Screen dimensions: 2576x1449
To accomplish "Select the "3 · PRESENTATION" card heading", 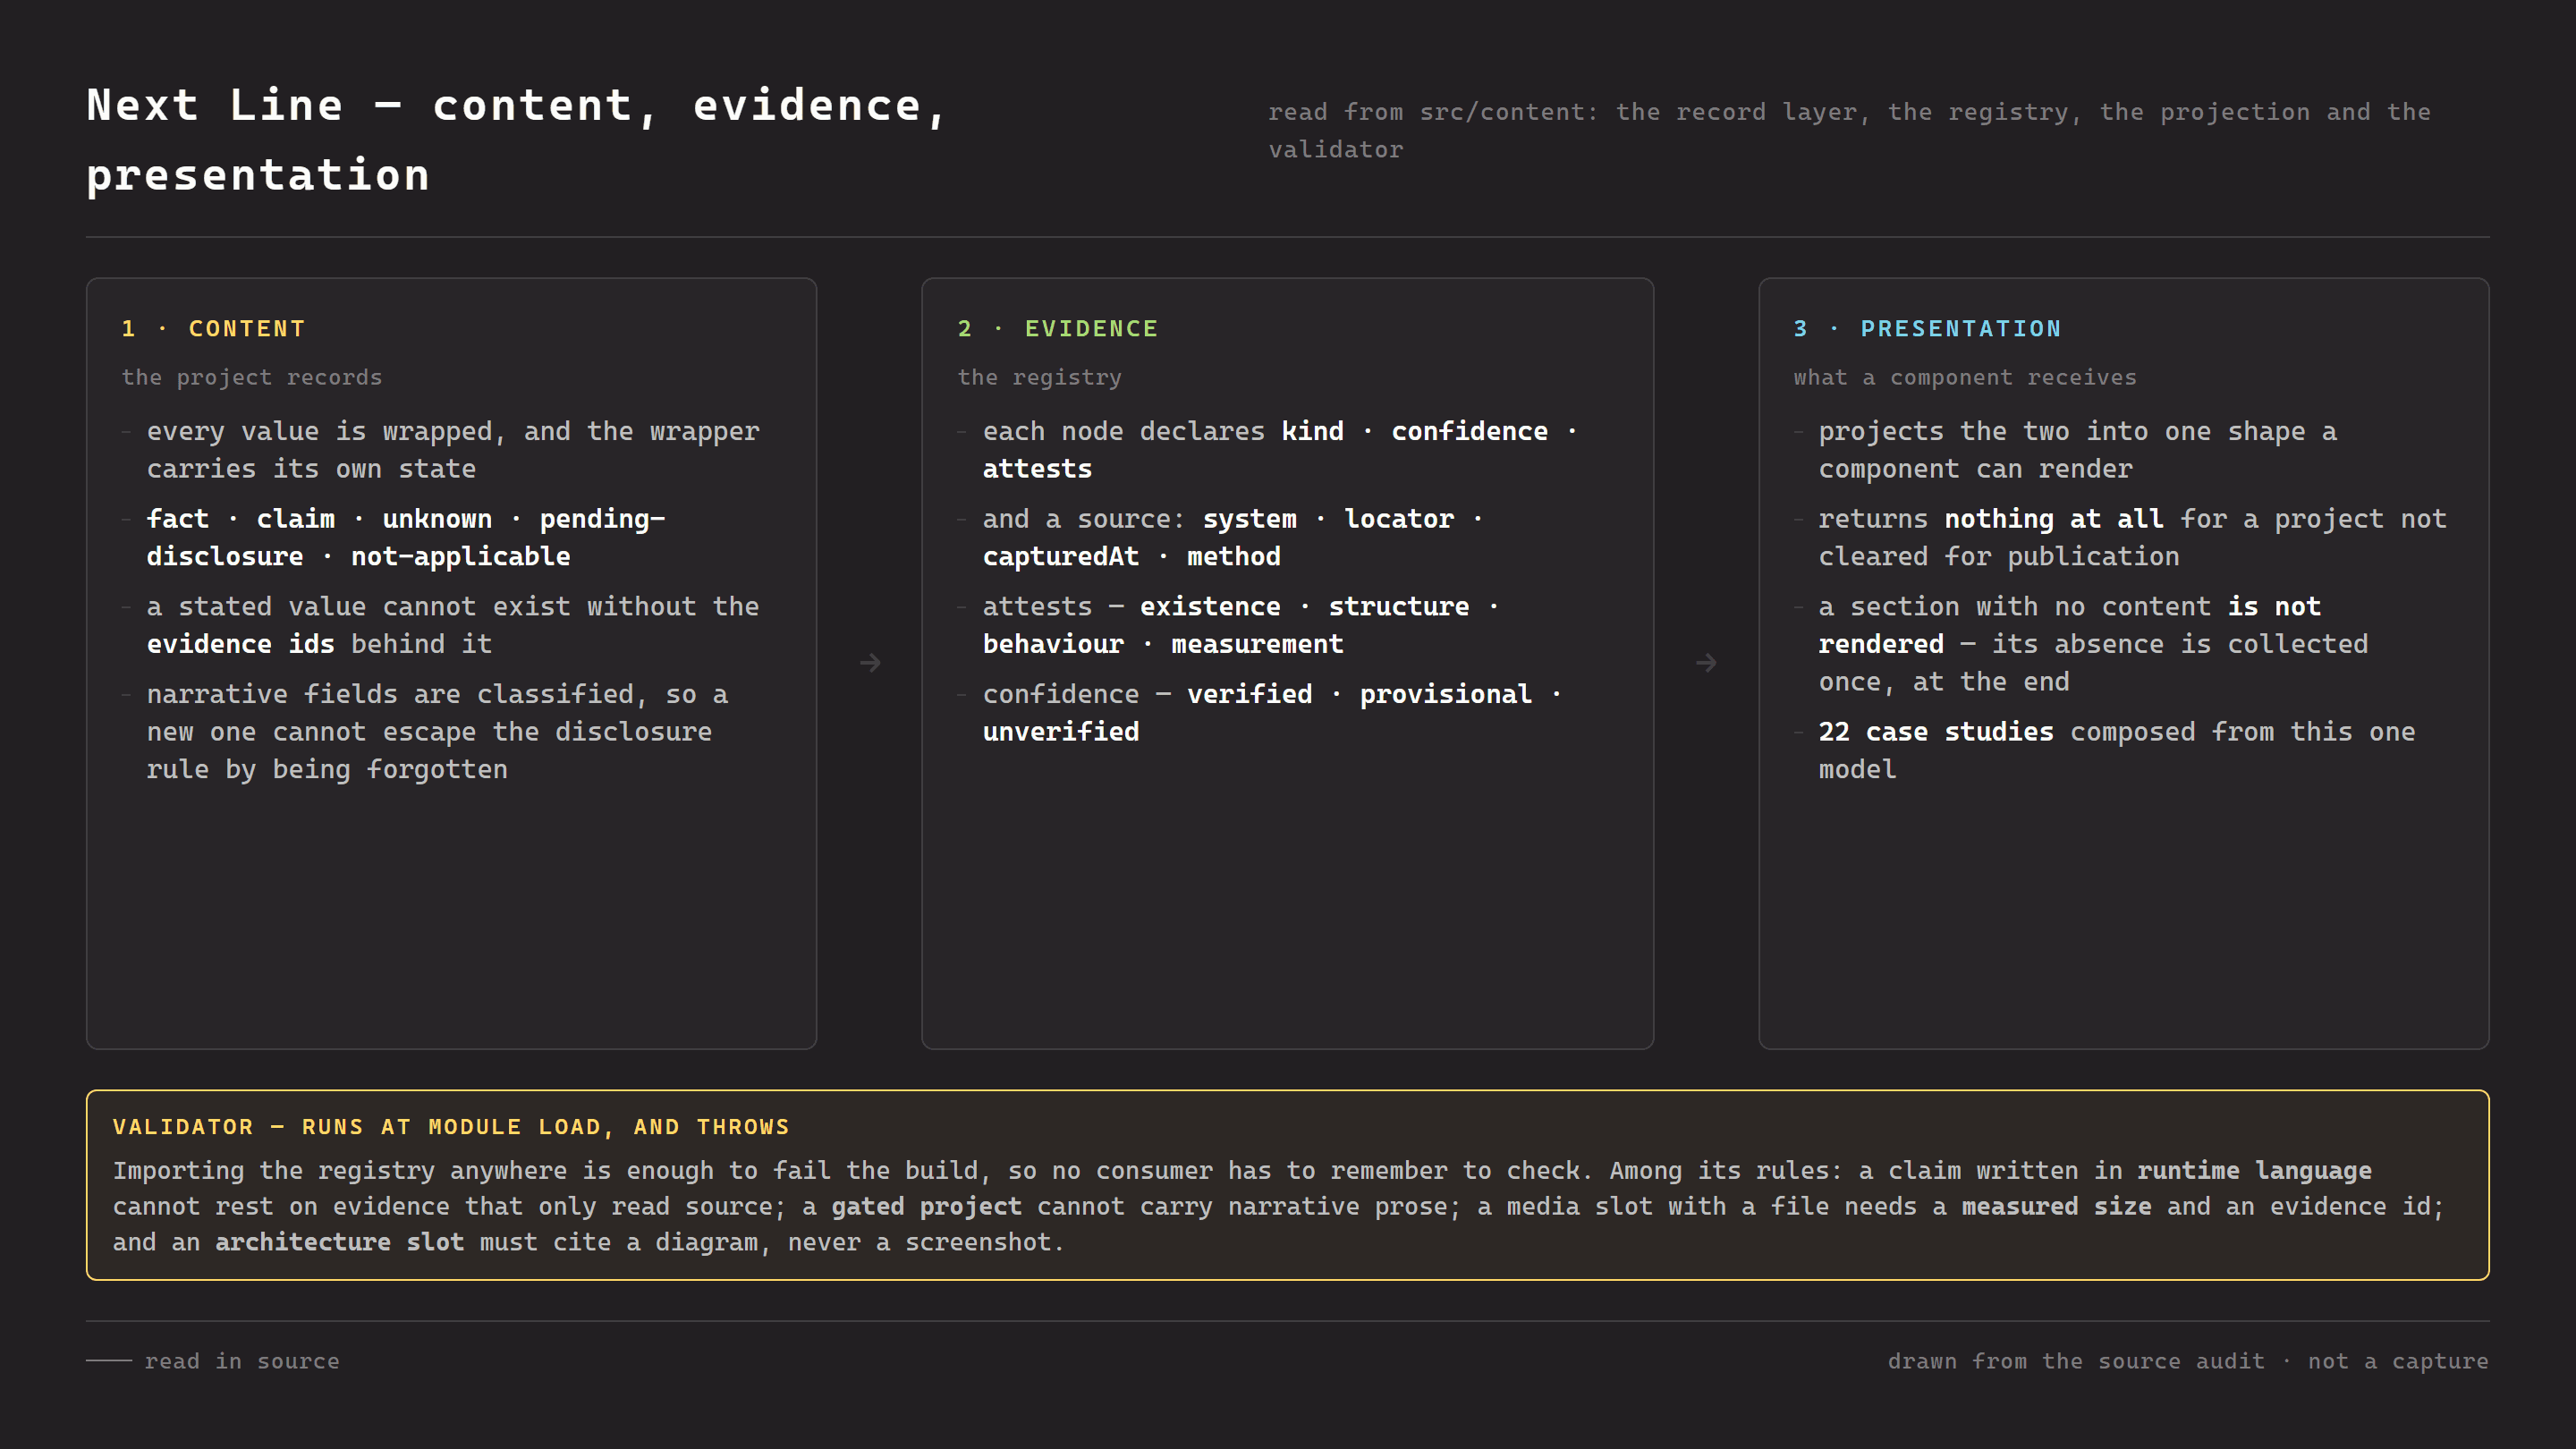I will click(1928, 328).
